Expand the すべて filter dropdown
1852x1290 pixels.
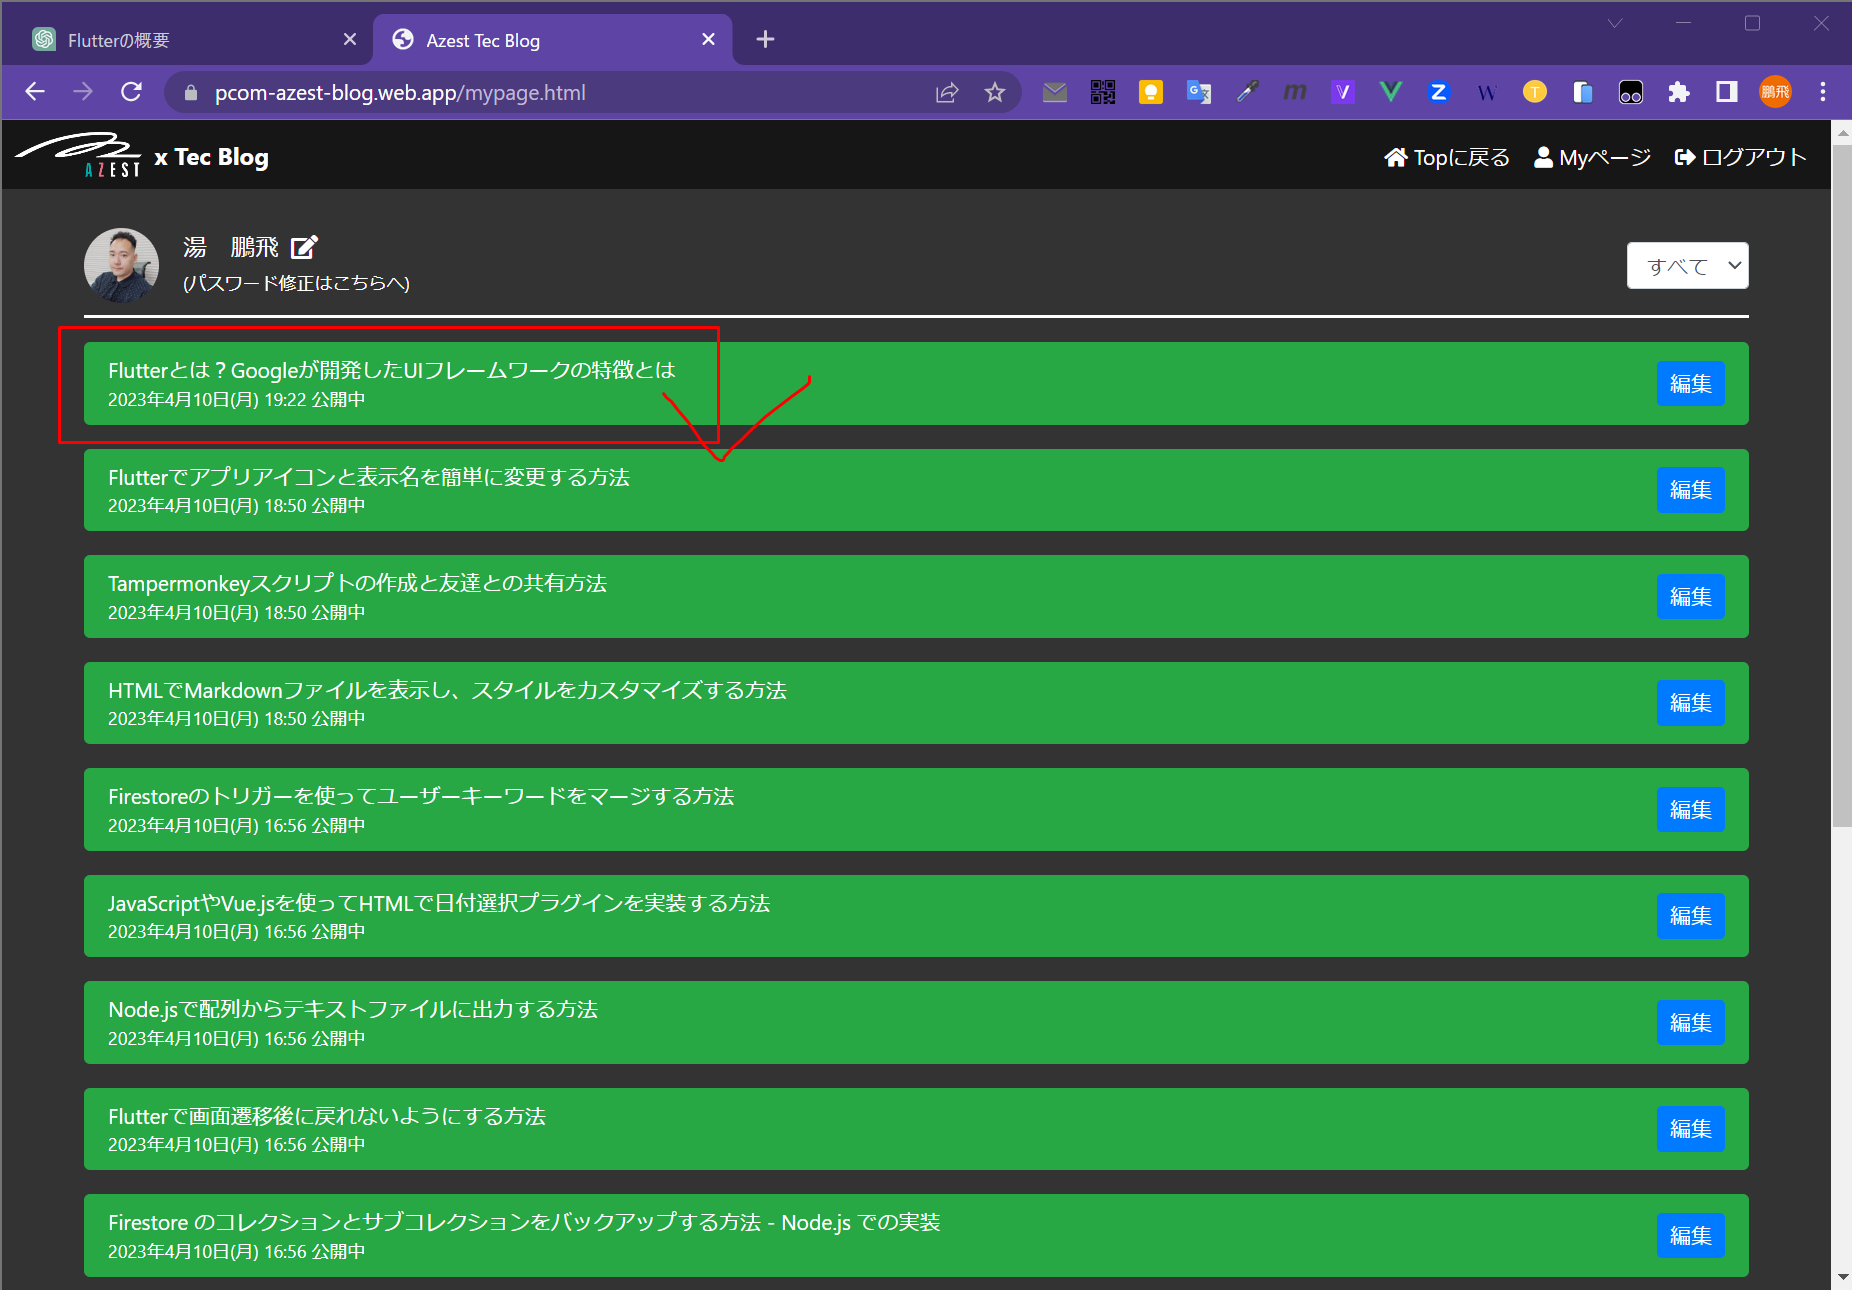[1687, 266]
